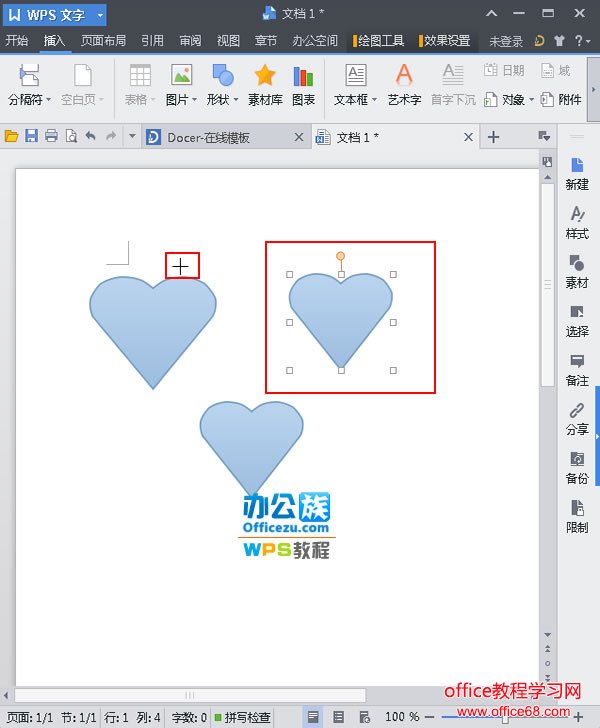Save the document with the floppy icon

click(31, 136)
